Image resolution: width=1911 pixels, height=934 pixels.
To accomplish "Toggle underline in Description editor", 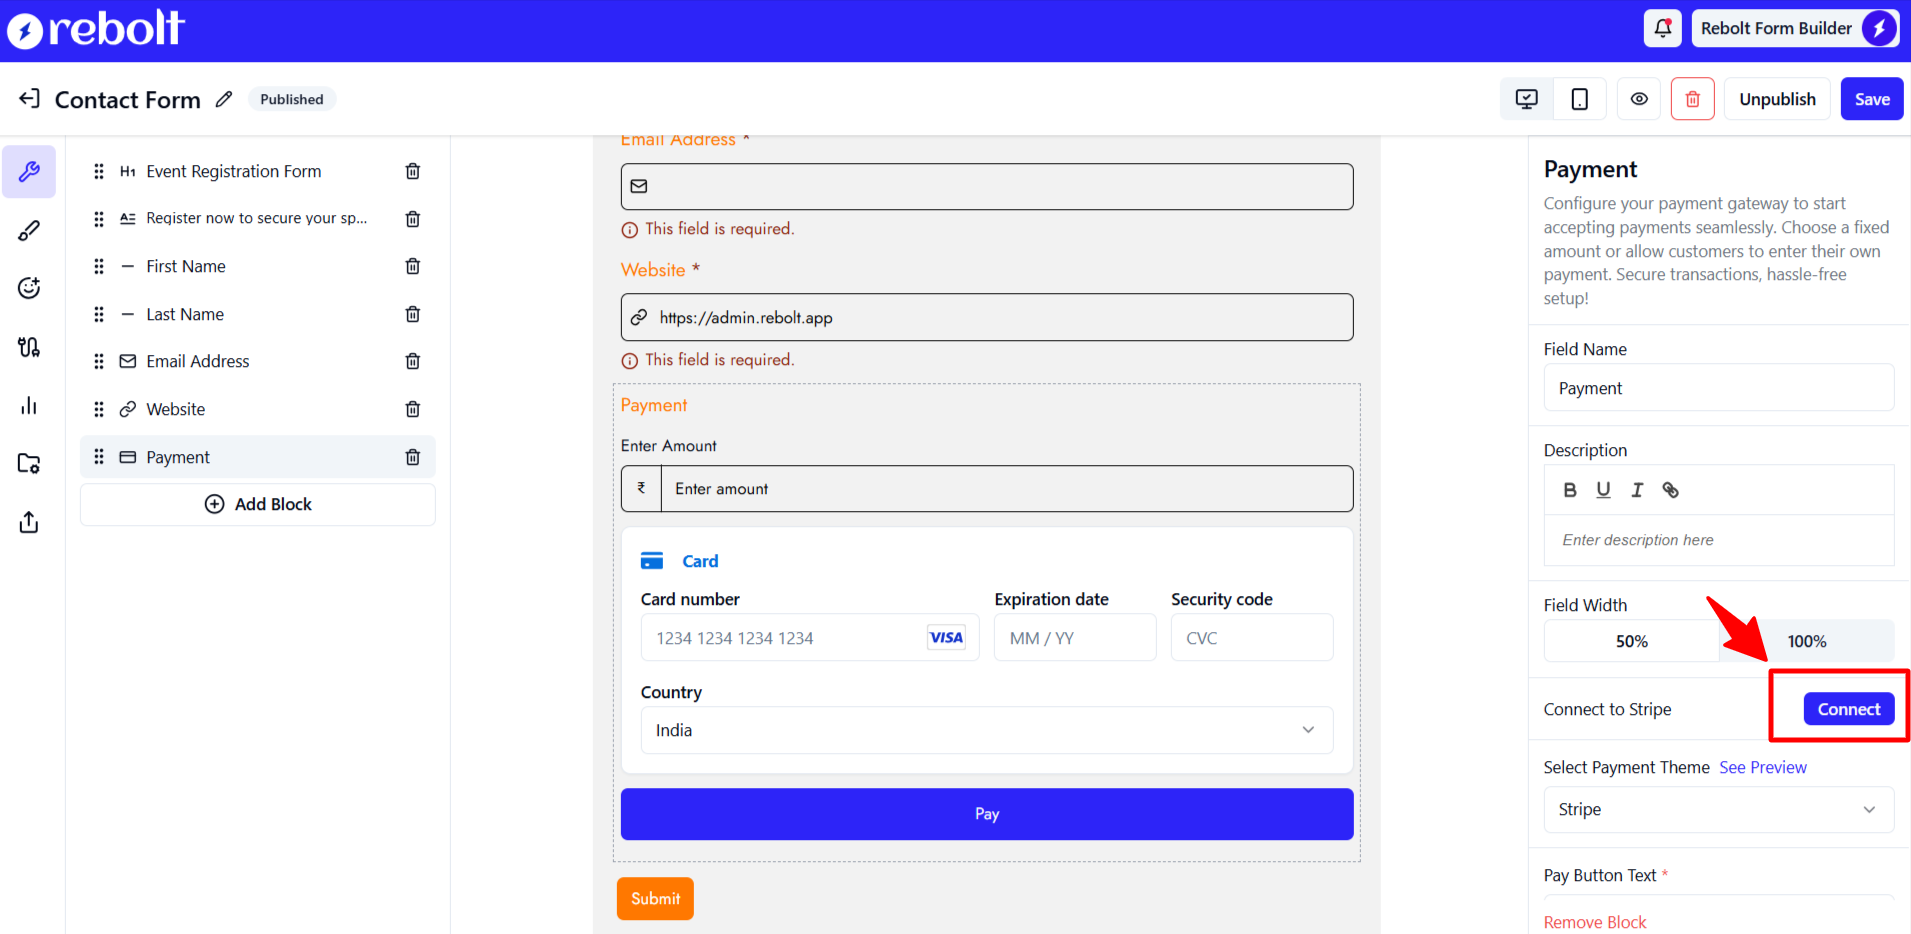I will [x=1603, y=490].
